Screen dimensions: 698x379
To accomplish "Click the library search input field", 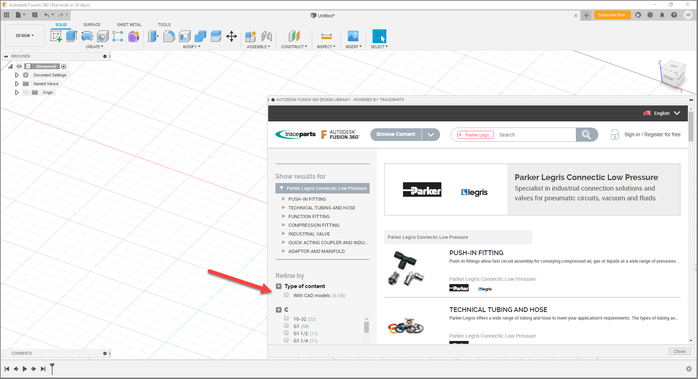I will tap(536, 134).
